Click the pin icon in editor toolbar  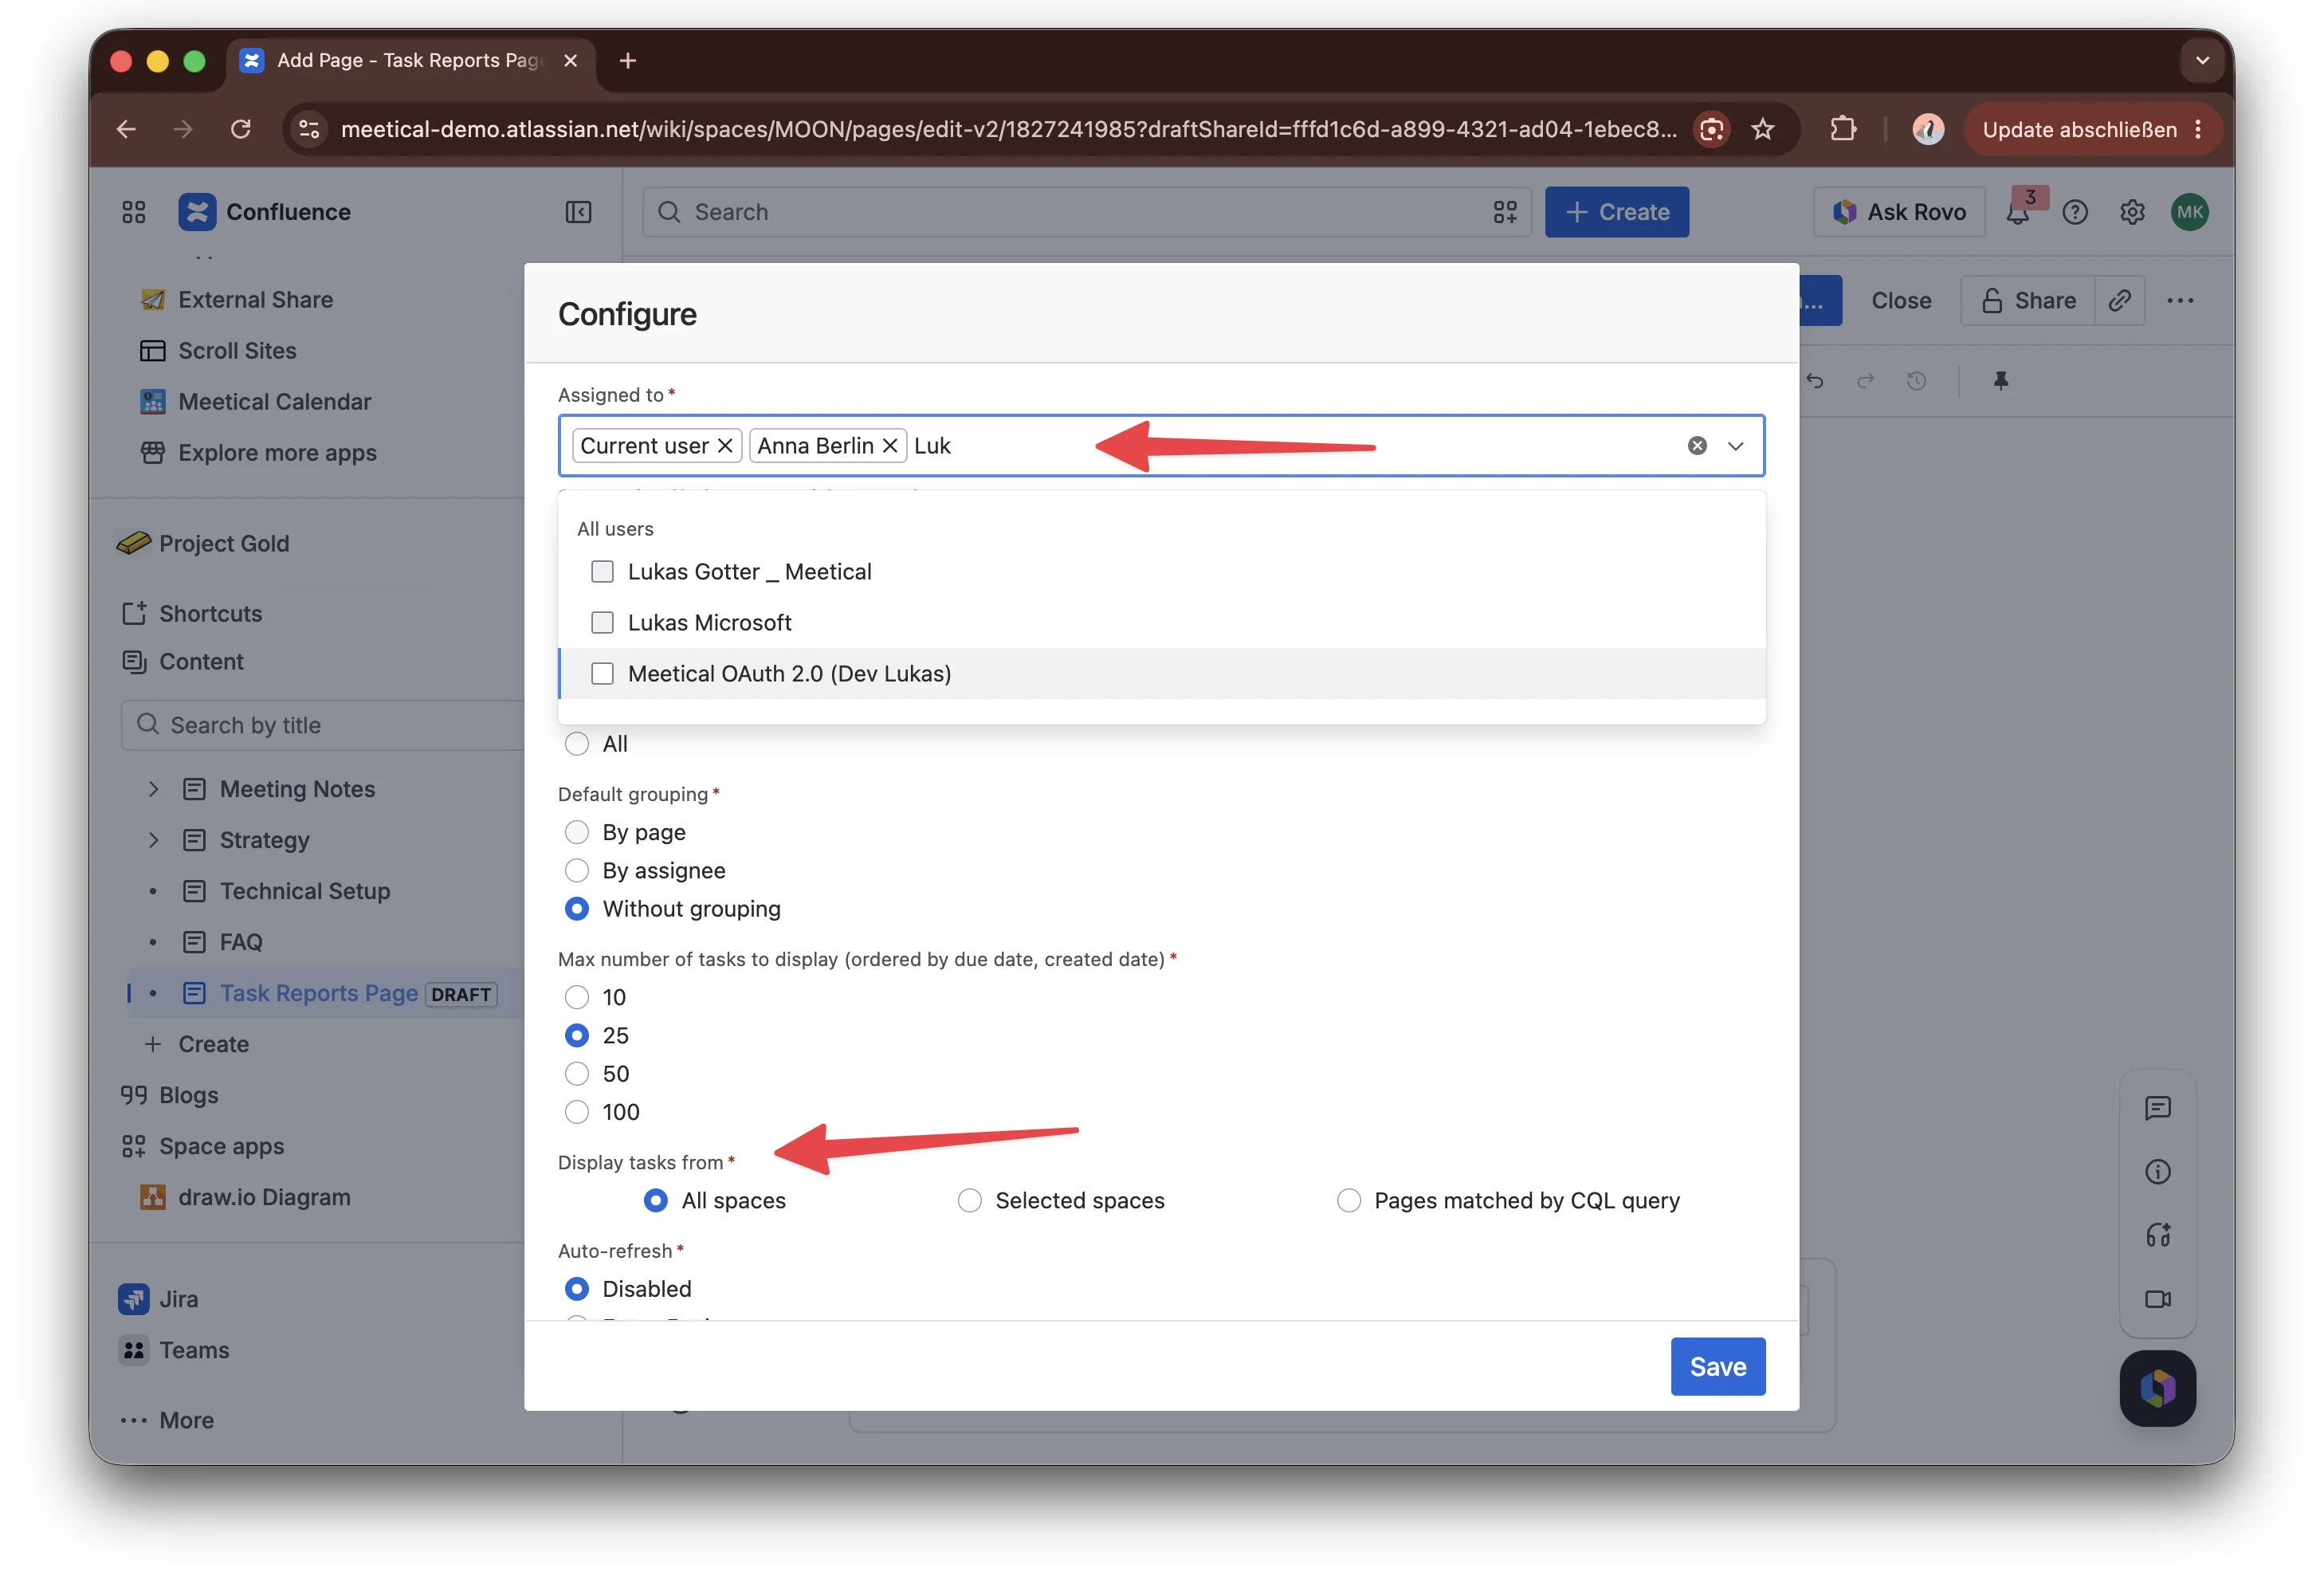2000,381
